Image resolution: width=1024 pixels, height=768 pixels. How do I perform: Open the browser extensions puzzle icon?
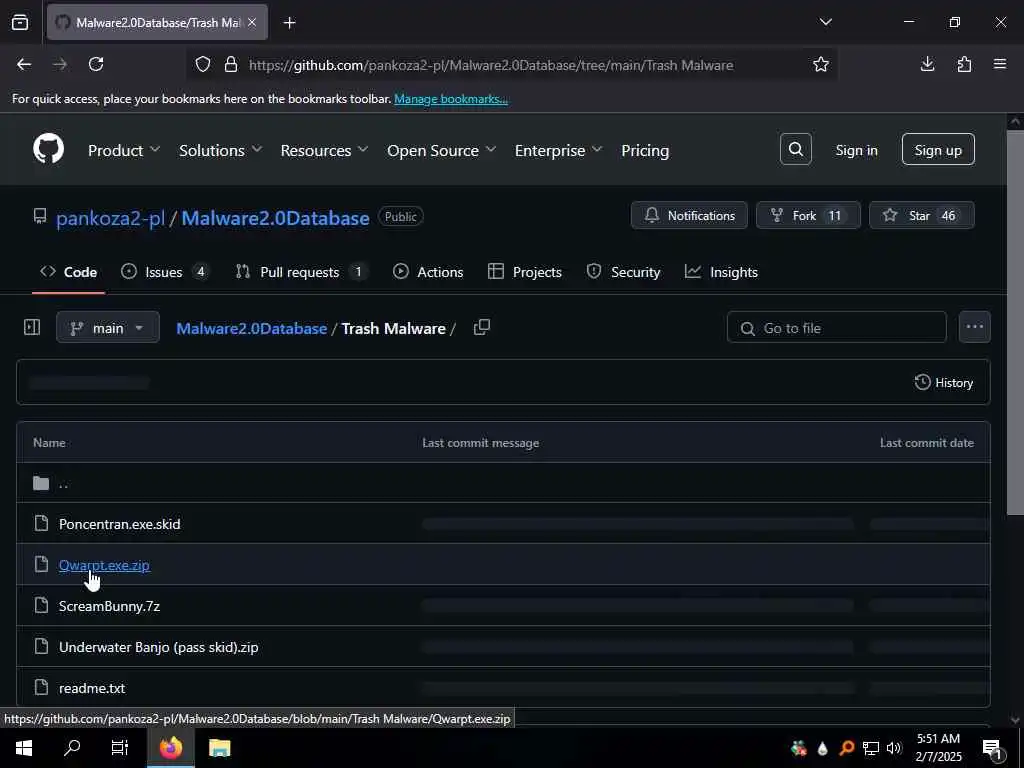click(964, 64)
